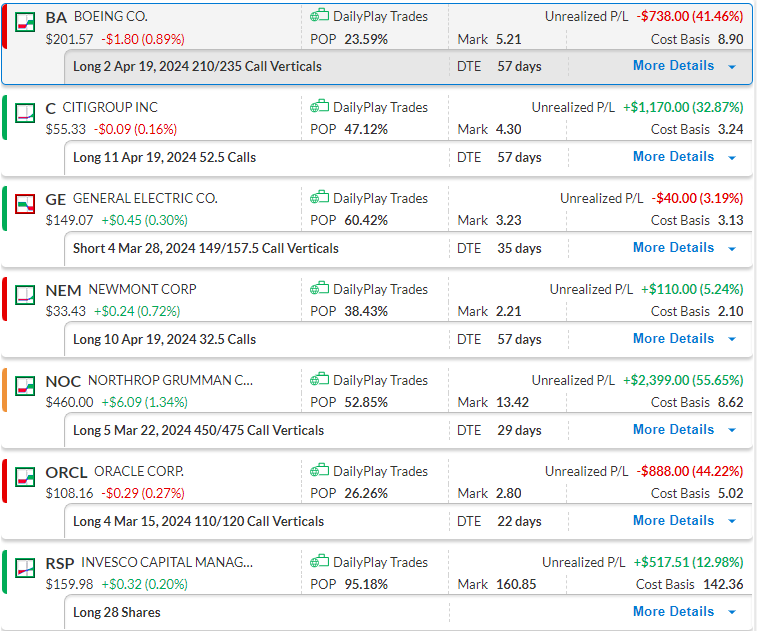Click 'Long 10 Apr 19, 2024 32.5 Calls'

pos(164,339)
